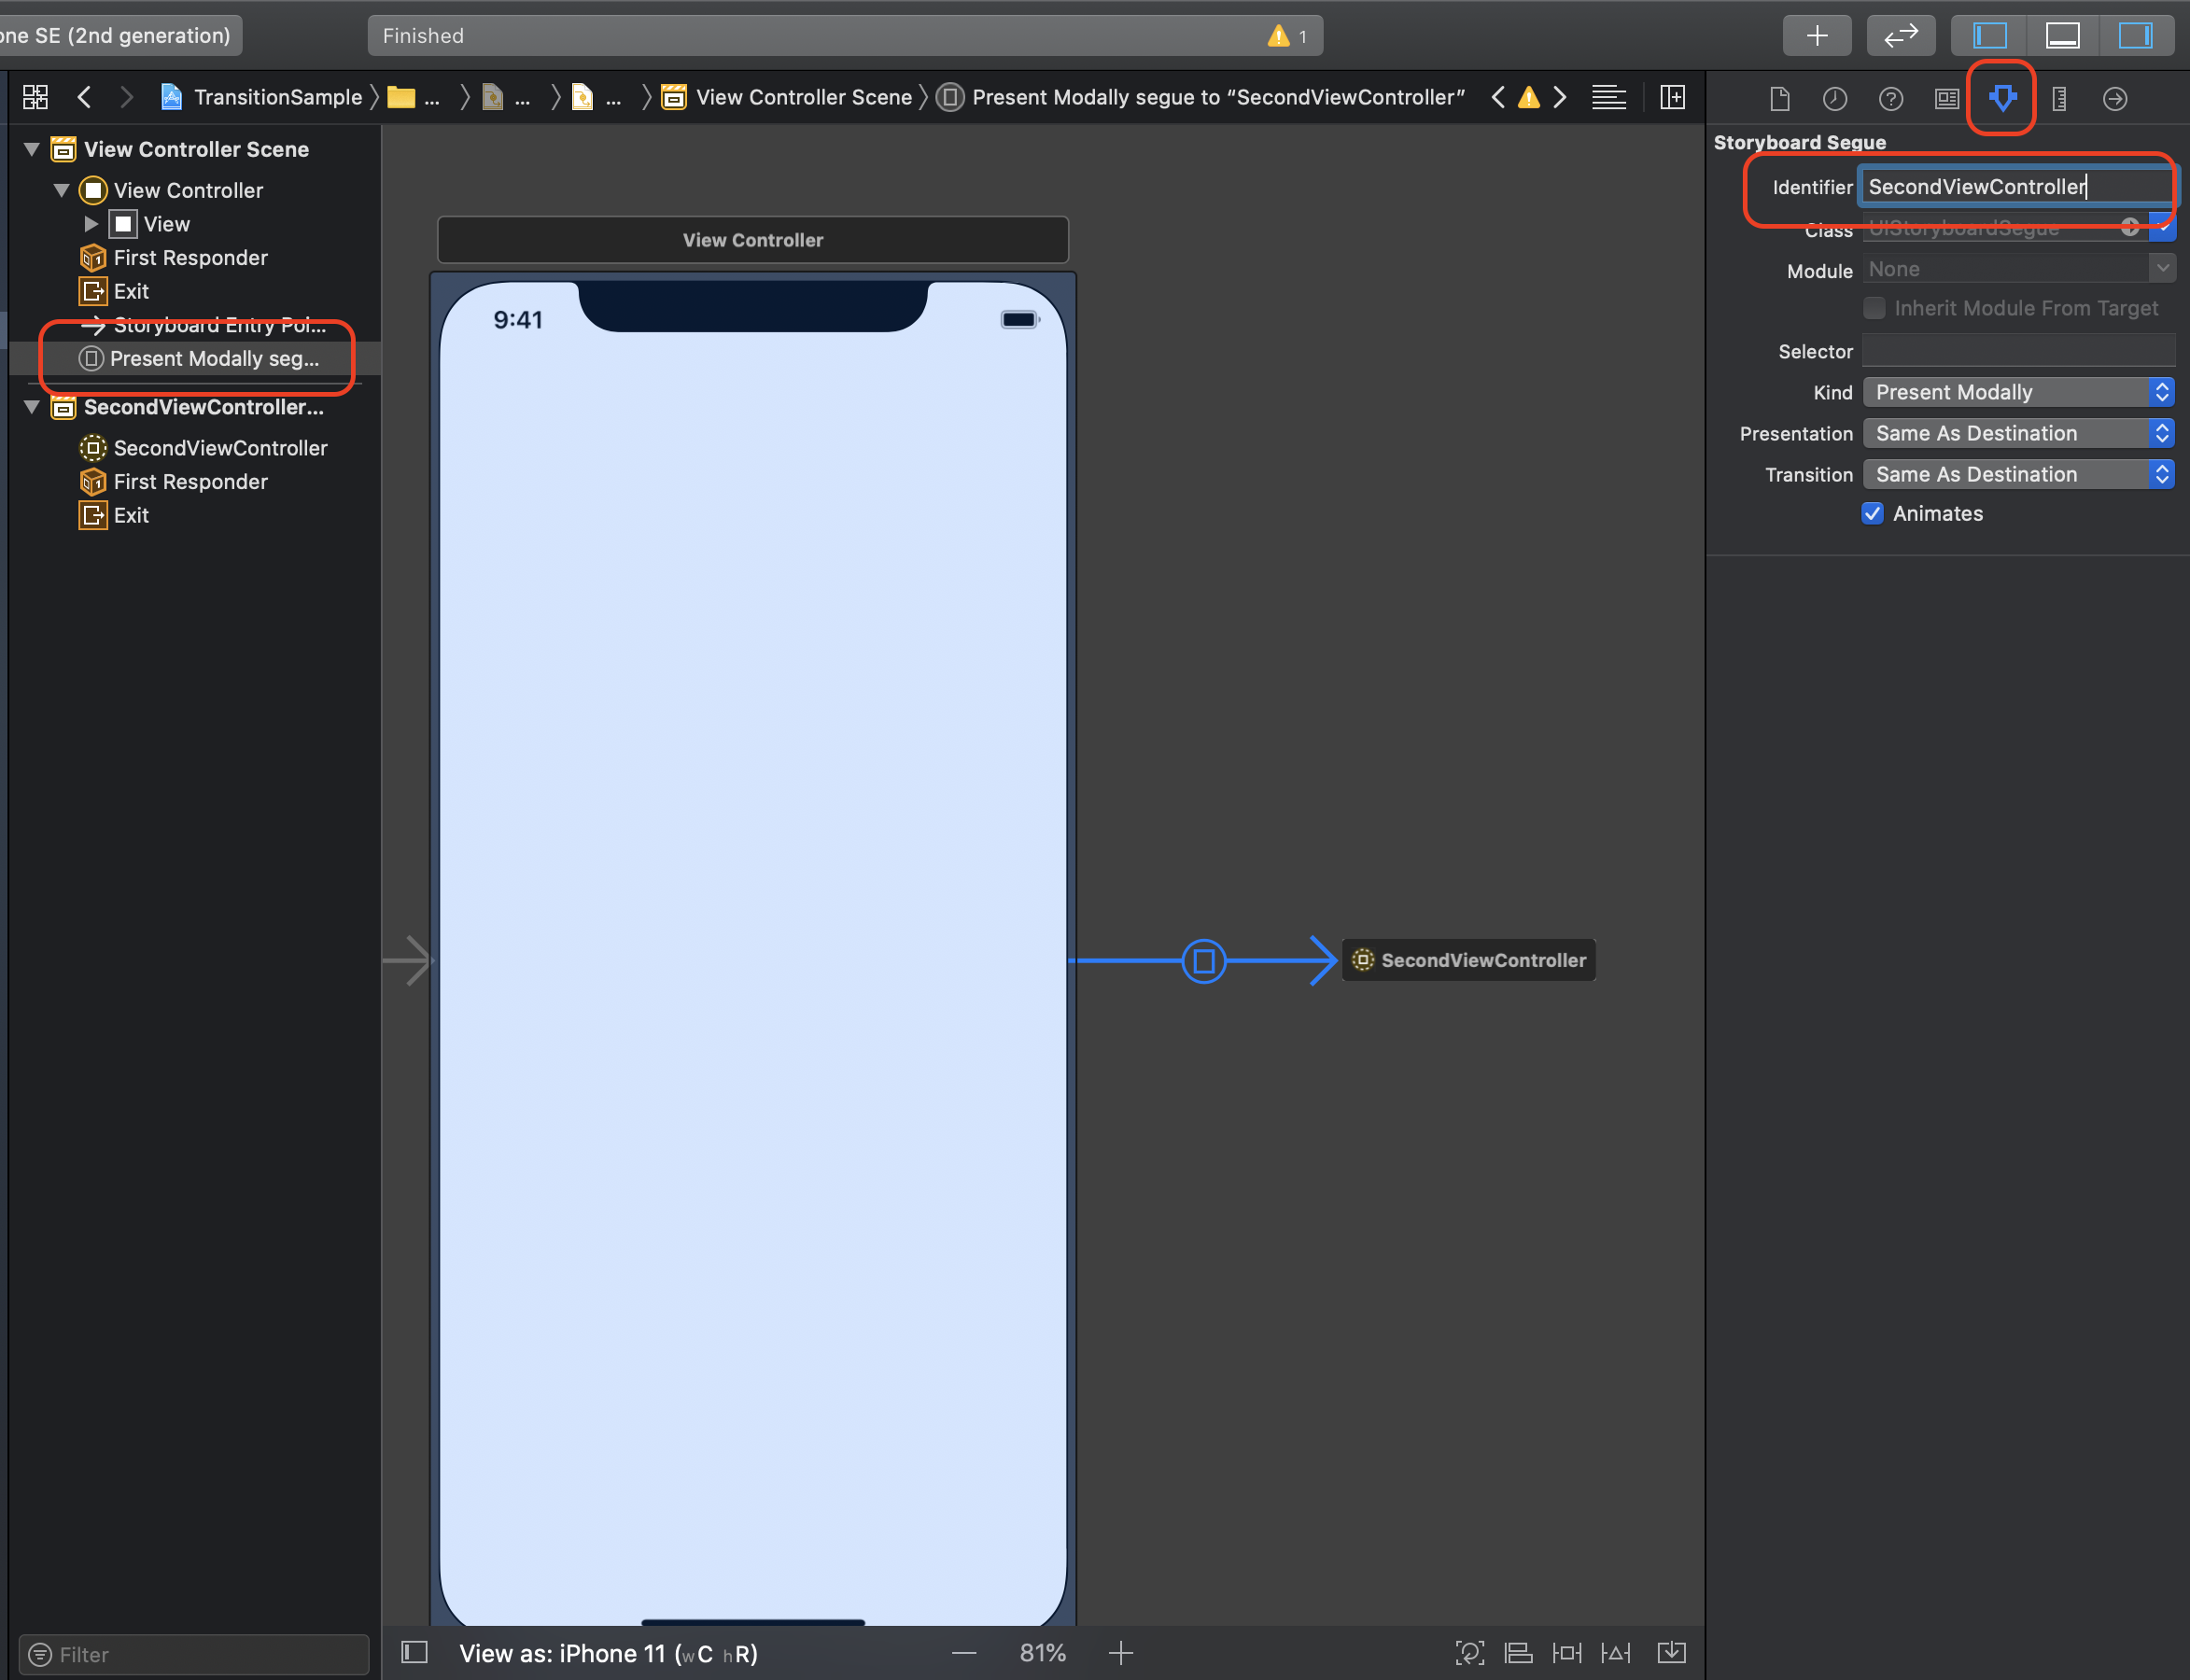
Task: Open the Align constraints menu
Action: coord(1518,1653)
